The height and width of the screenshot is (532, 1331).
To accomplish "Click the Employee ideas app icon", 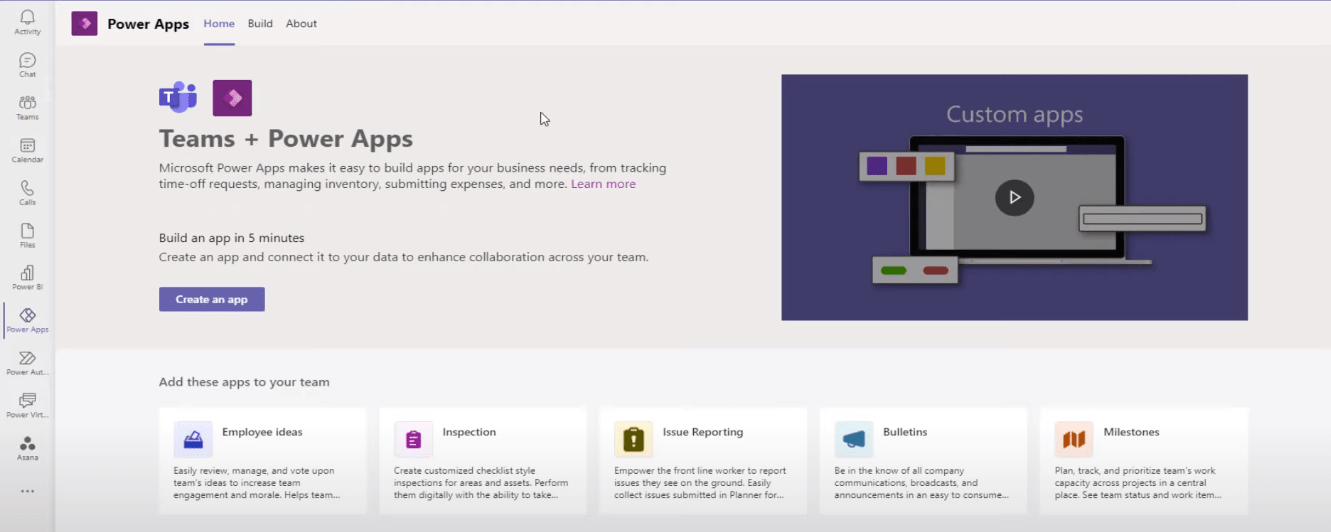I will click(x=193, y=439).
